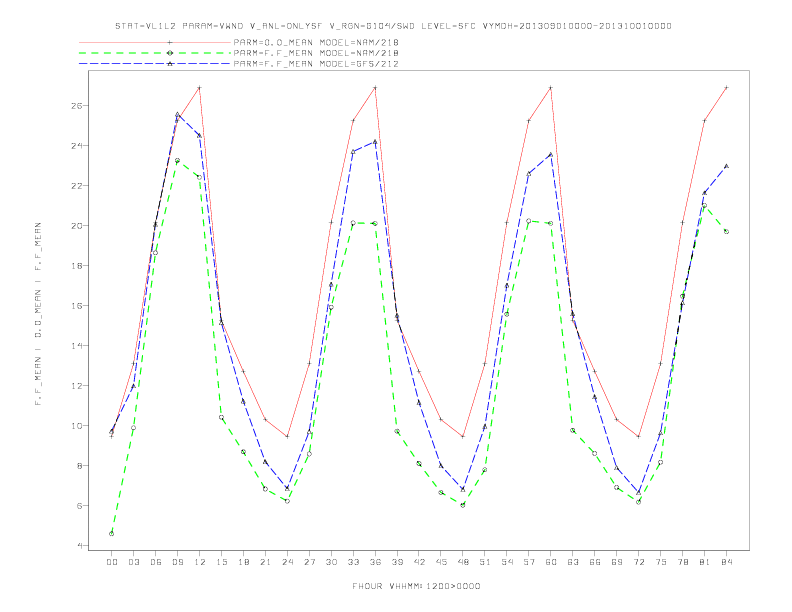
Task: Click y-axis tick label 16
Action: click(x=76, y=306)
